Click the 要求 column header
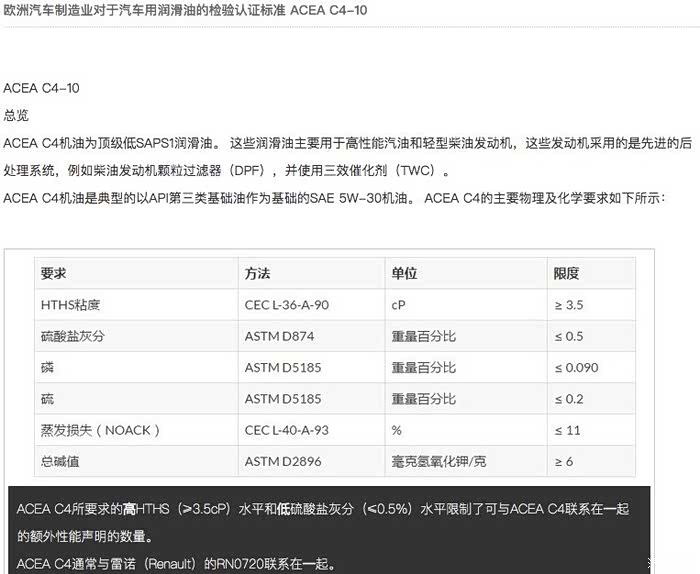The image size is (700, 574). (x=53, y=273)
